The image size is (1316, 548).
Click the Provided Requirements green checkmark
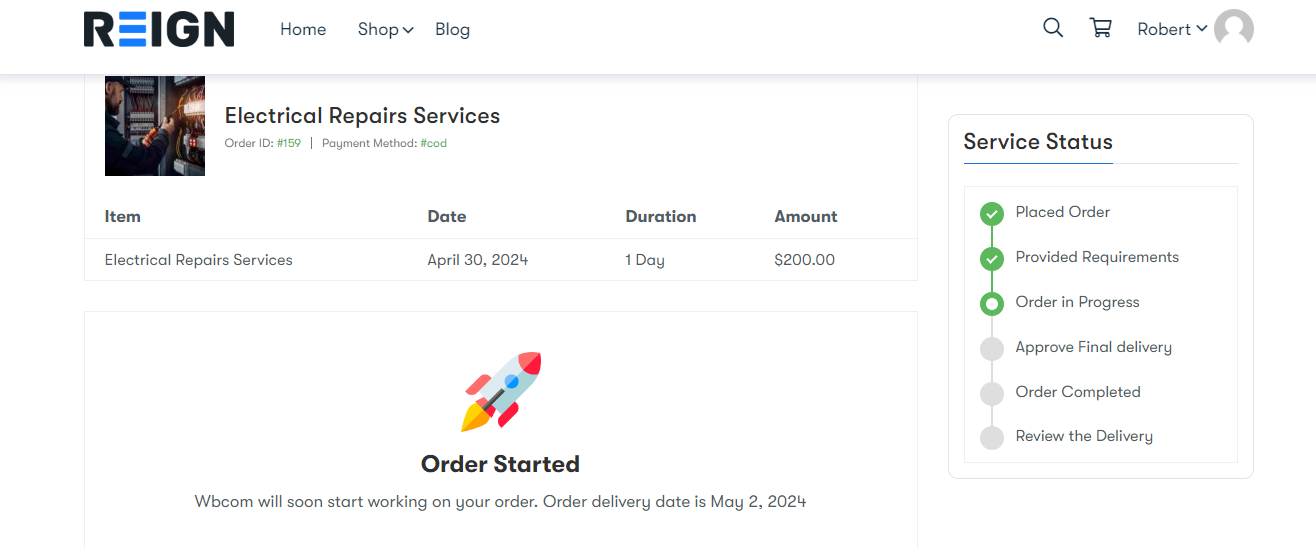tap(992, 258)
